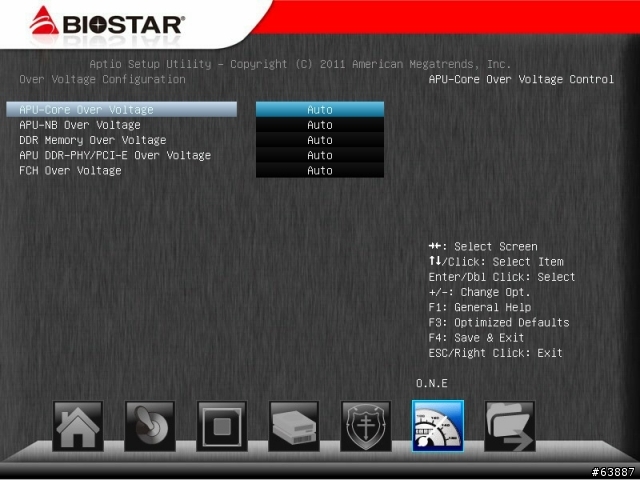The height and width of the screenshot is (480, 640).
Task: Open the Chipset chip icon
Action: pyautogui.click(x=222, y=426)
